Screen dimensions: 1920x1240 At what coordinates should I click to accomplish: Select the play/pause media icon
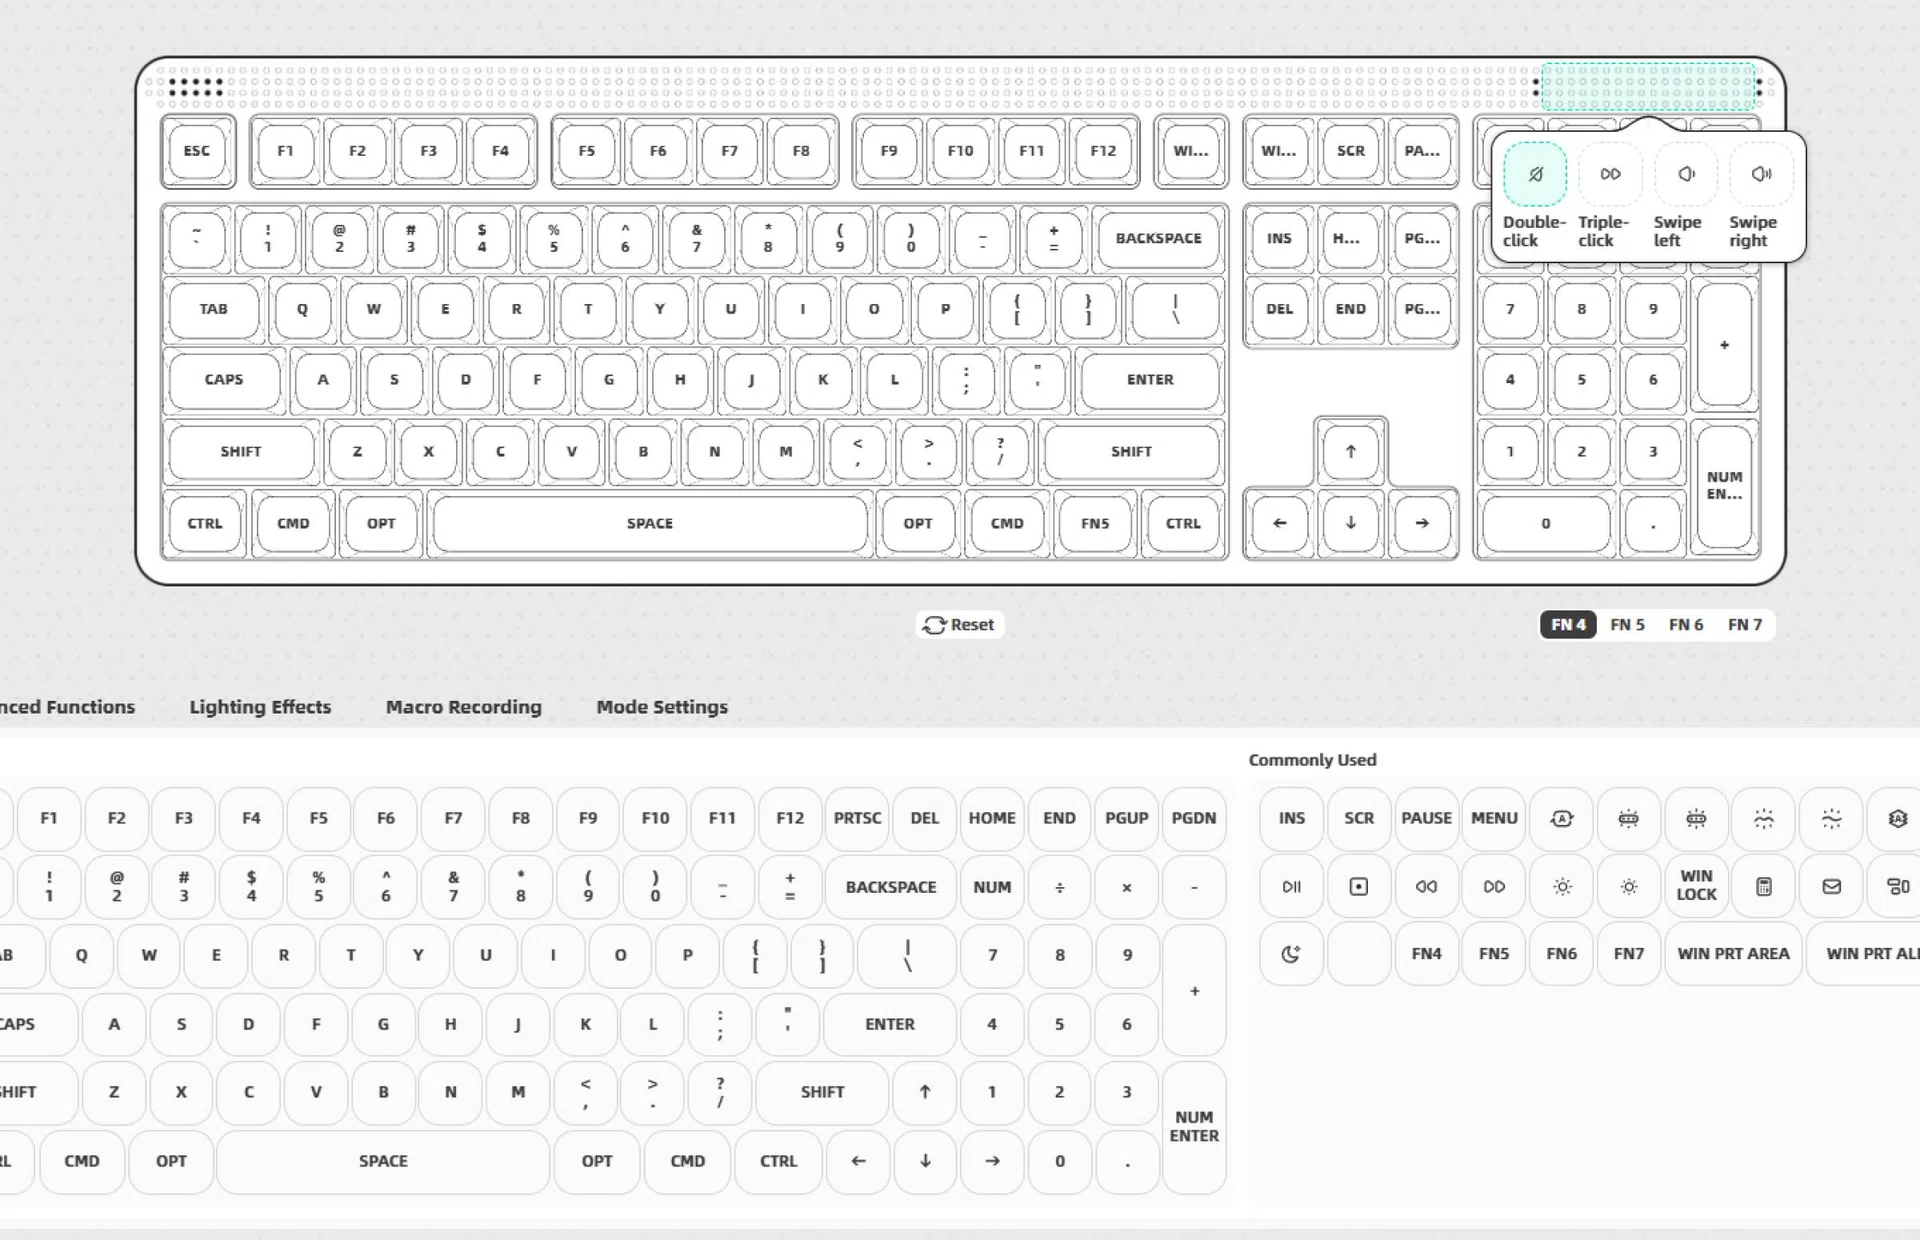point(1290,886)
